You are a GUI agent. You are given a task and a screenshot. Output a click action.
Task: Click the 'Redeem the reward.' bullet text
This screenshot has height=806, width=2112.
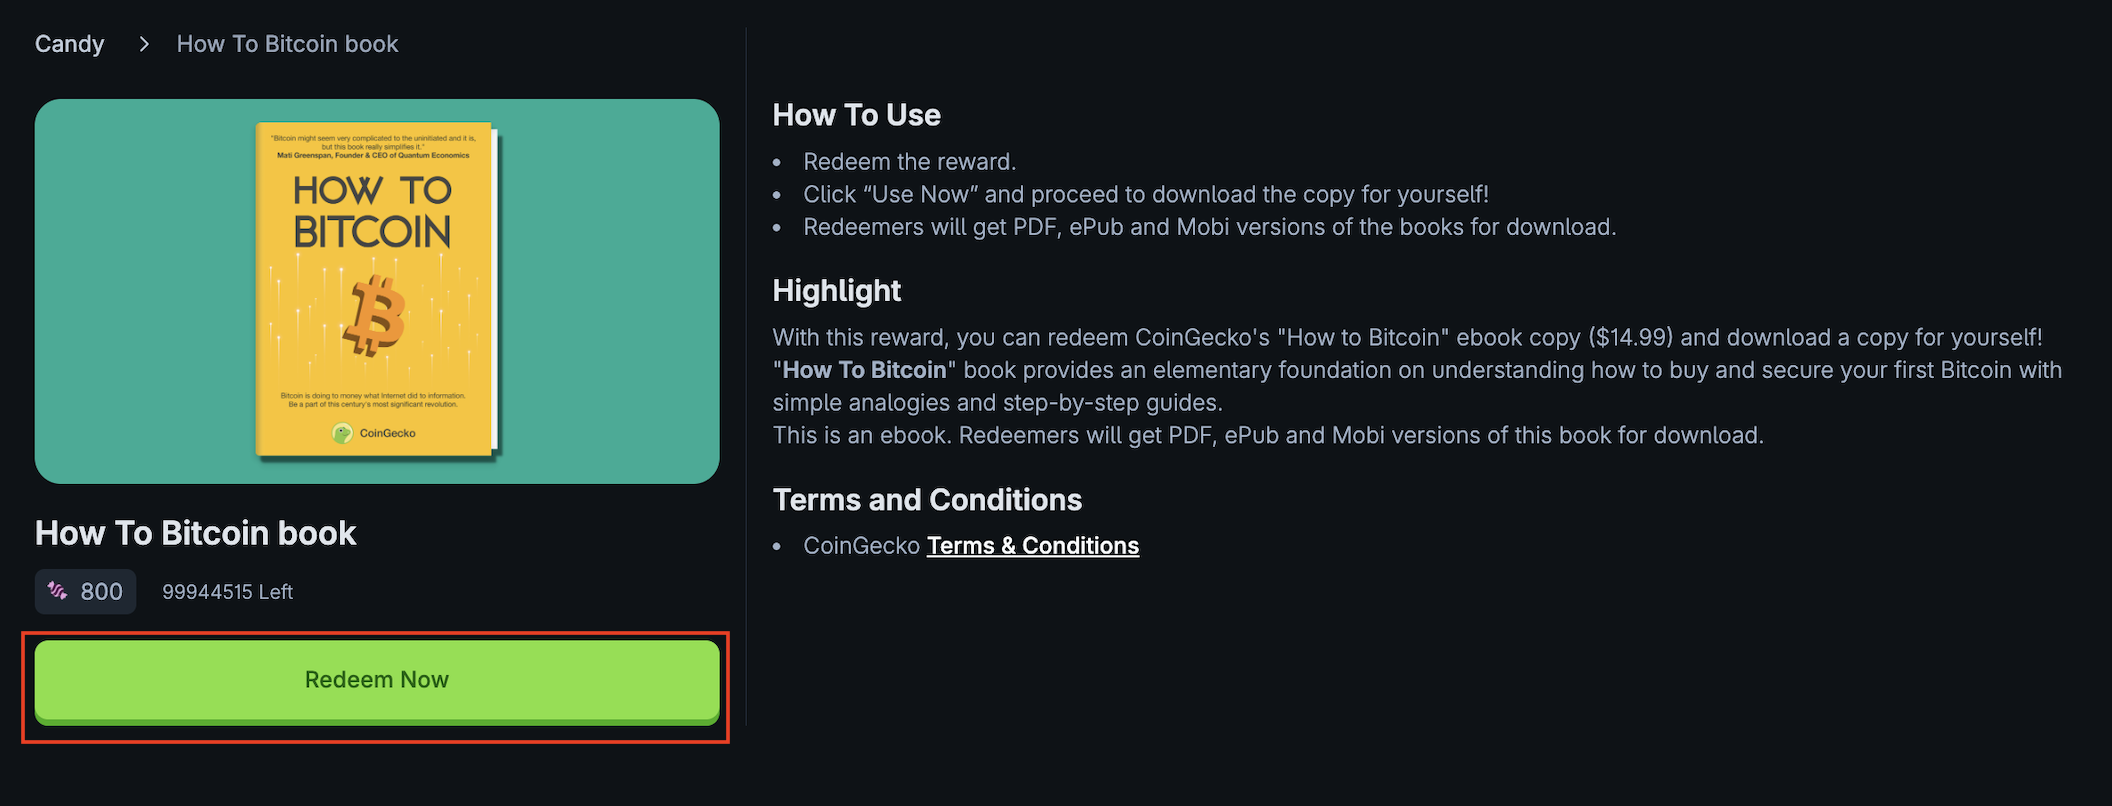pos(909,162)
